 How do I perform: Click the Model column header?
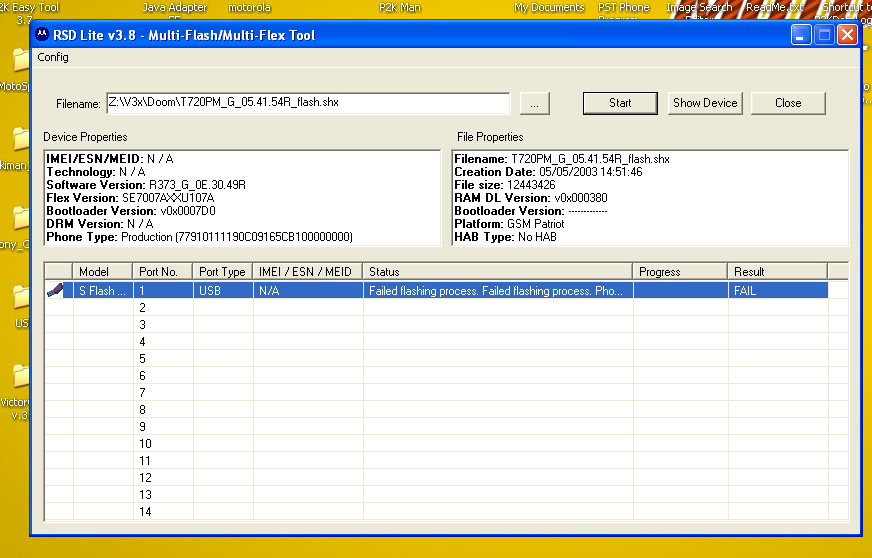point(102,271)
